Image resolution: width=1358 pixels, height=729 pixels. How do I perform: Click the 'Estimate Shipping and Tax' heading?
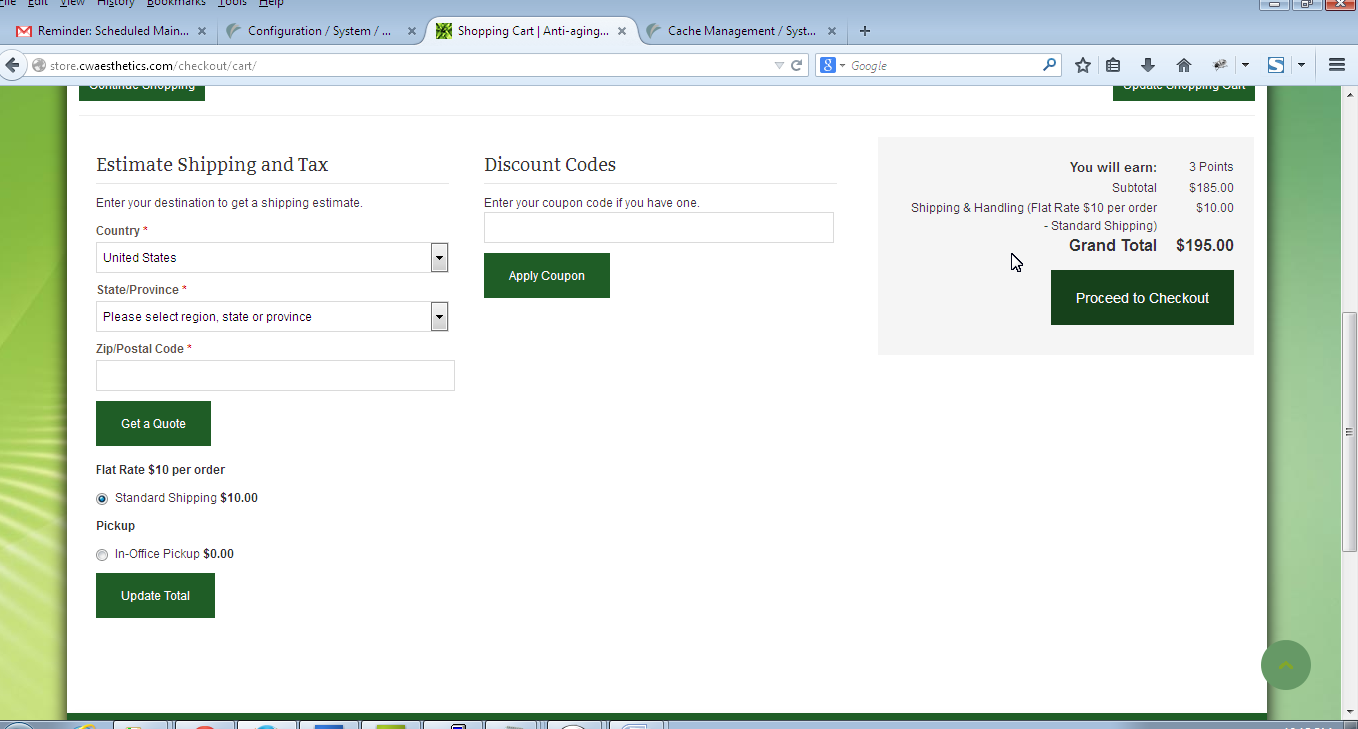click(x=212, y=165)
